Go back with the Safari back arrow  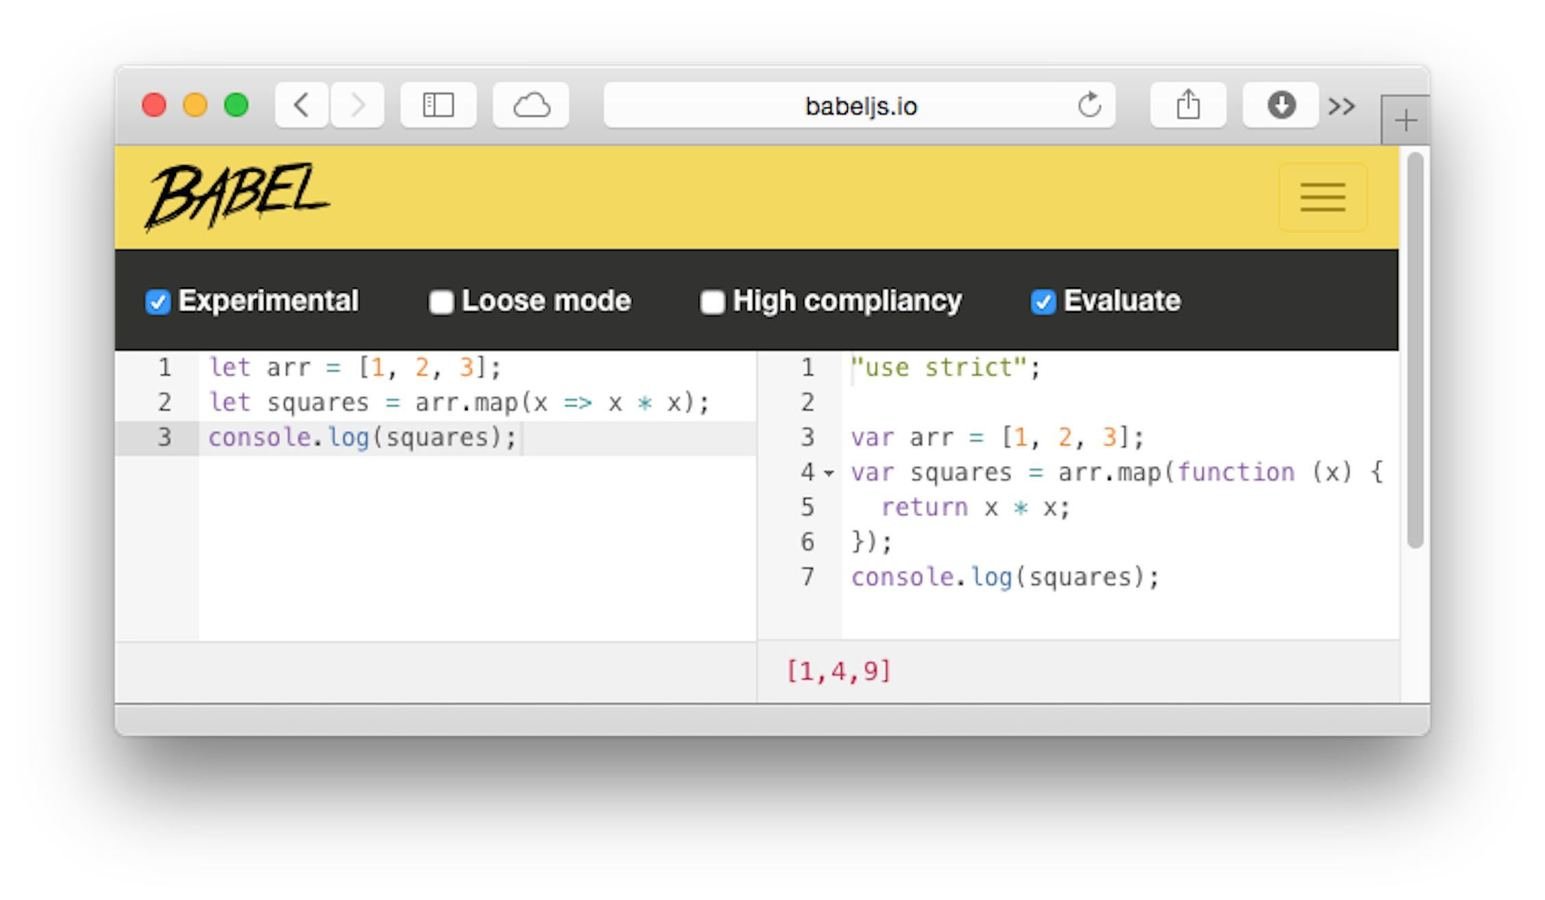tap(301, 105)
